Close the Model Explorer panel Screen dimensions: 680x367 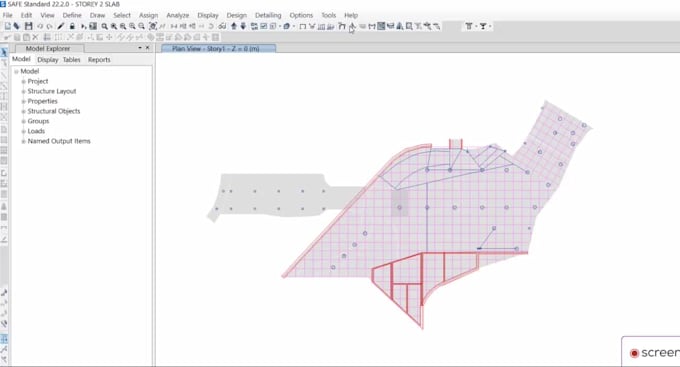click(147, 48)
